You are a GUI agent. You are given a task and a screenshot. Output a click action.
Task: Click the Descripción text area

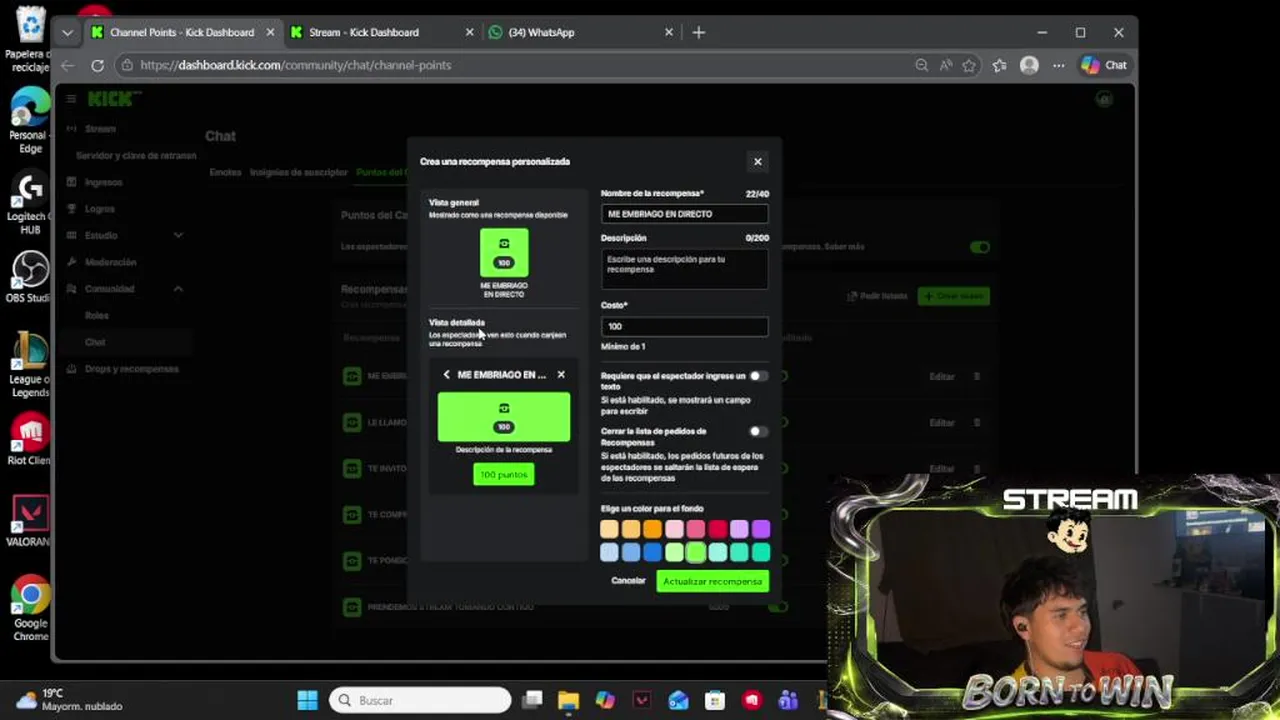coord(684,269)
